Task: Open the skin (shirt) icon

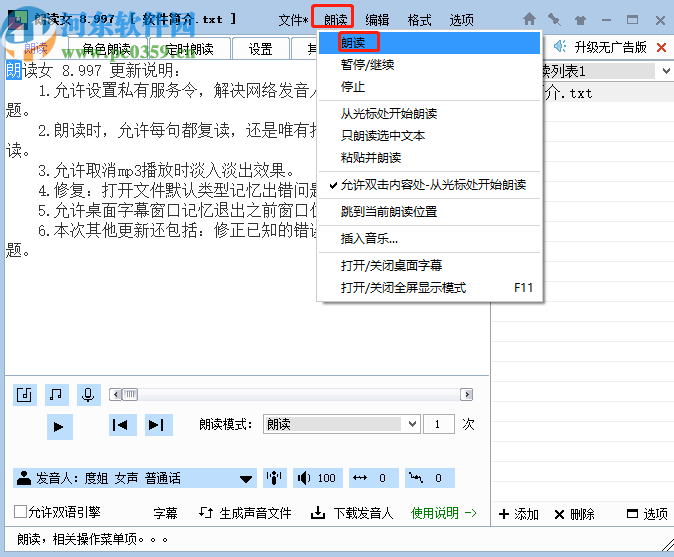Action: pos(580,20)
